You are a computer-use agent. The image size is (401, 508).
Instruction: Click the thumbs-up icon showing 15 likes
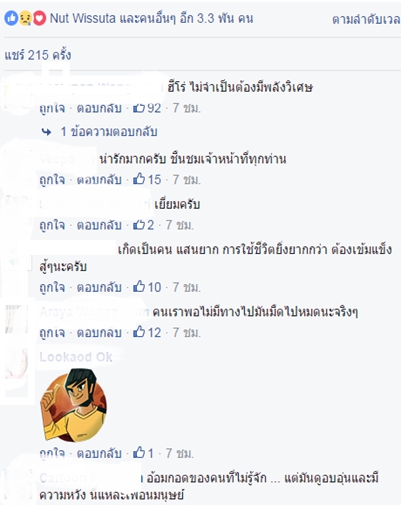coord(139,179)
